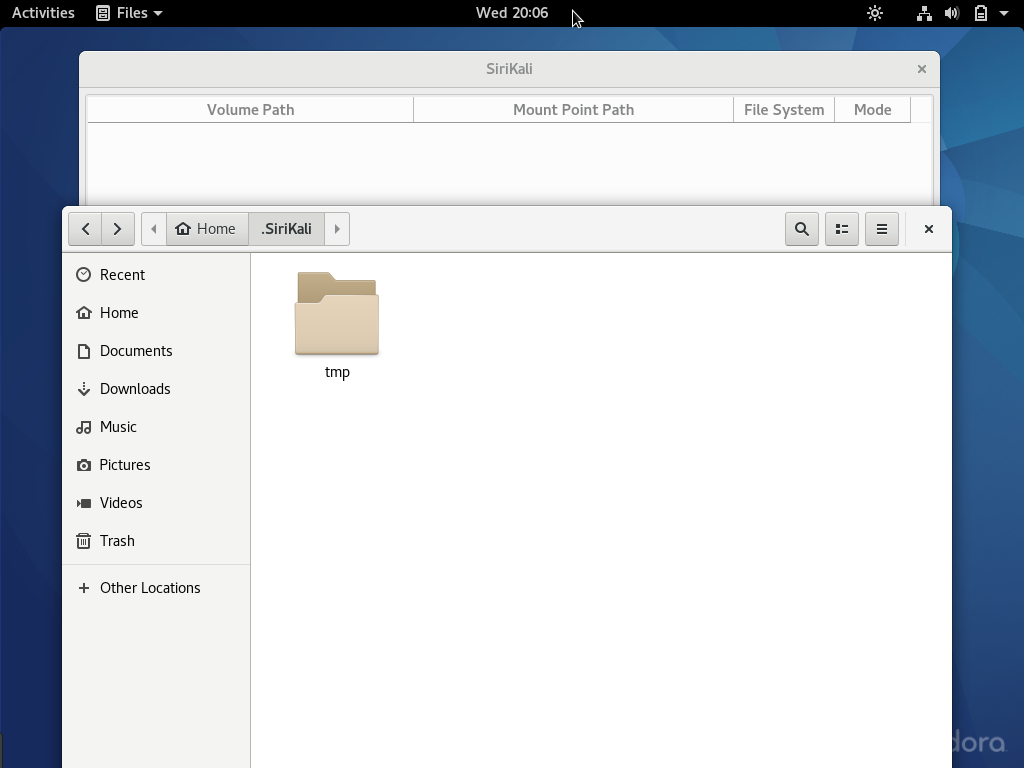Expand the system menu arrow
The width and height of the screenshot is (1024, 768).
[1004, 13]
